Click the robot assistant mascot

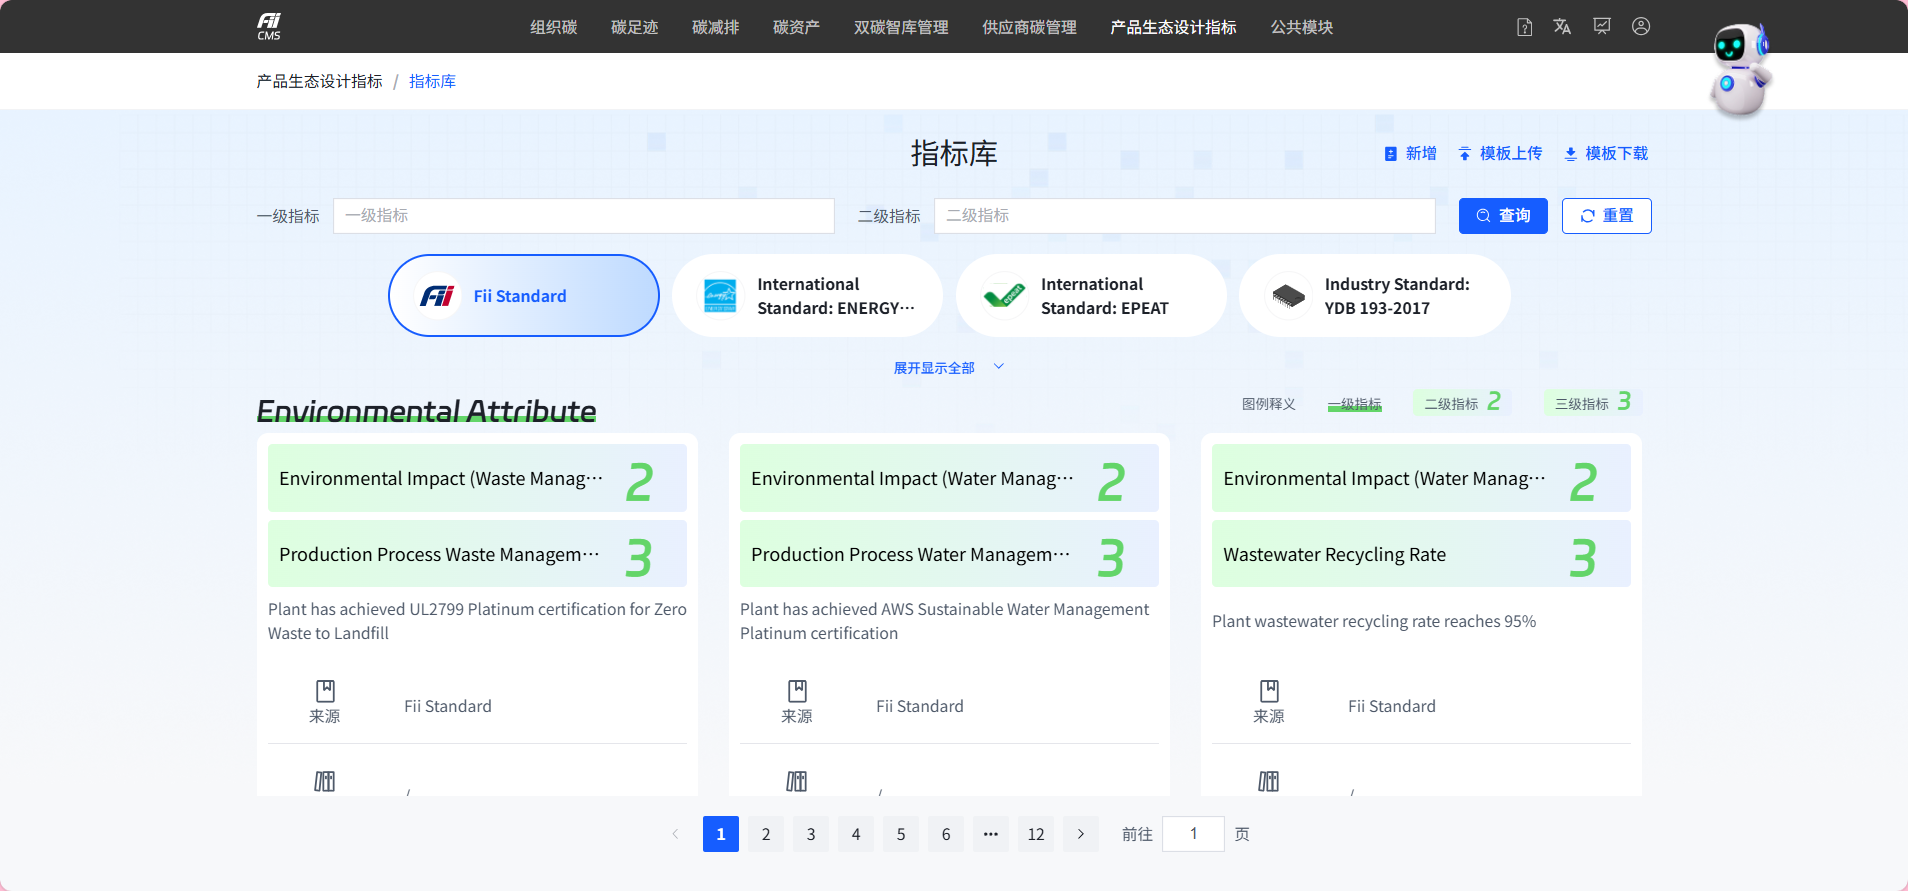pos(1741,70)
